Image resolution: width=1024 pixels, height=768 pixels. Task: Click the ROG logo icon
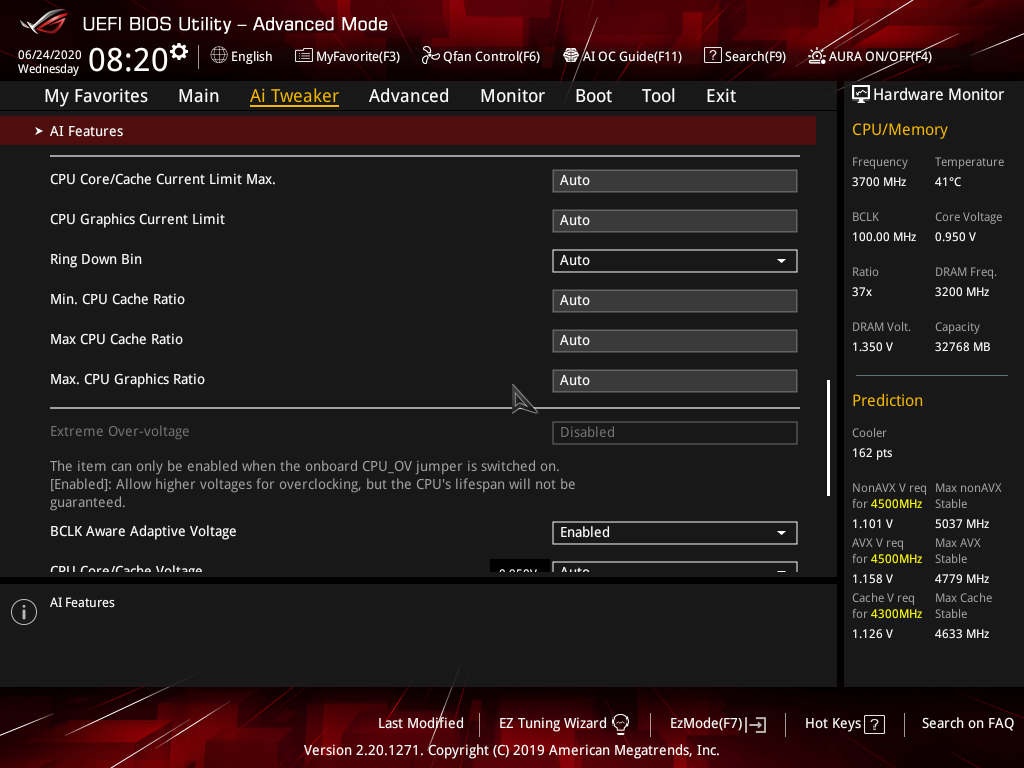(44, 23)
